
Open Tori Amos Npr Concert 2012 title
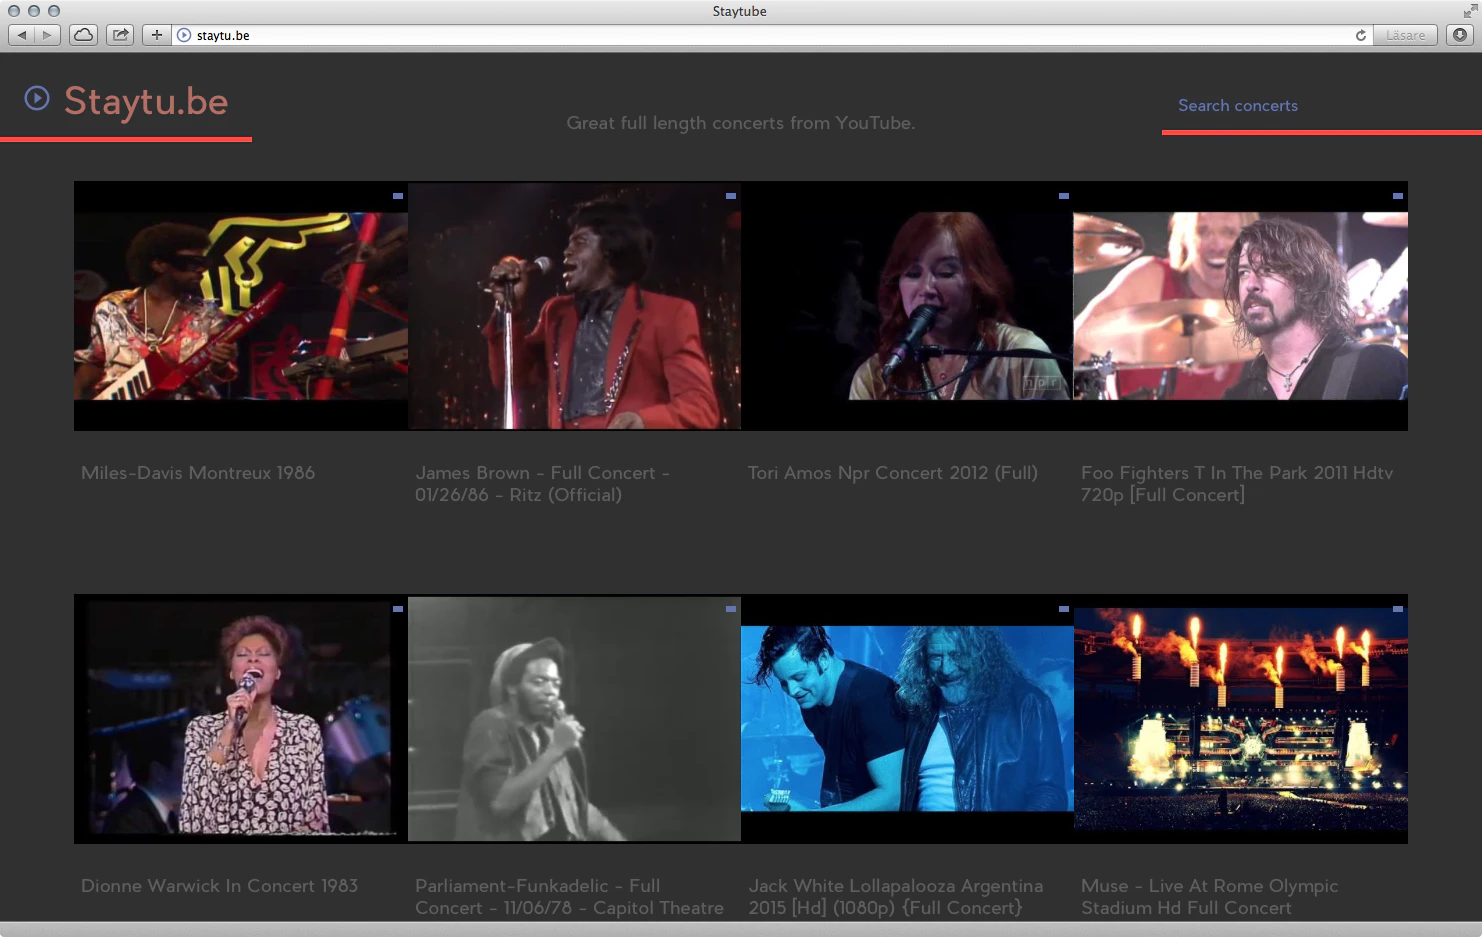pyautogui.click(x=893, y=473)
